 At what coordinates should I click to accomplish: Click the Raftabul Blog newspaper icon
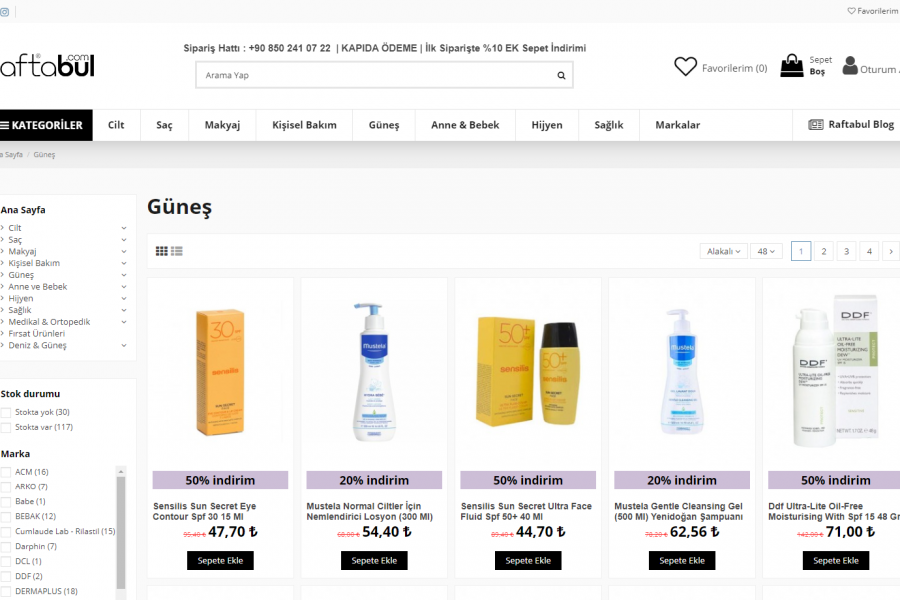(816, 125)
